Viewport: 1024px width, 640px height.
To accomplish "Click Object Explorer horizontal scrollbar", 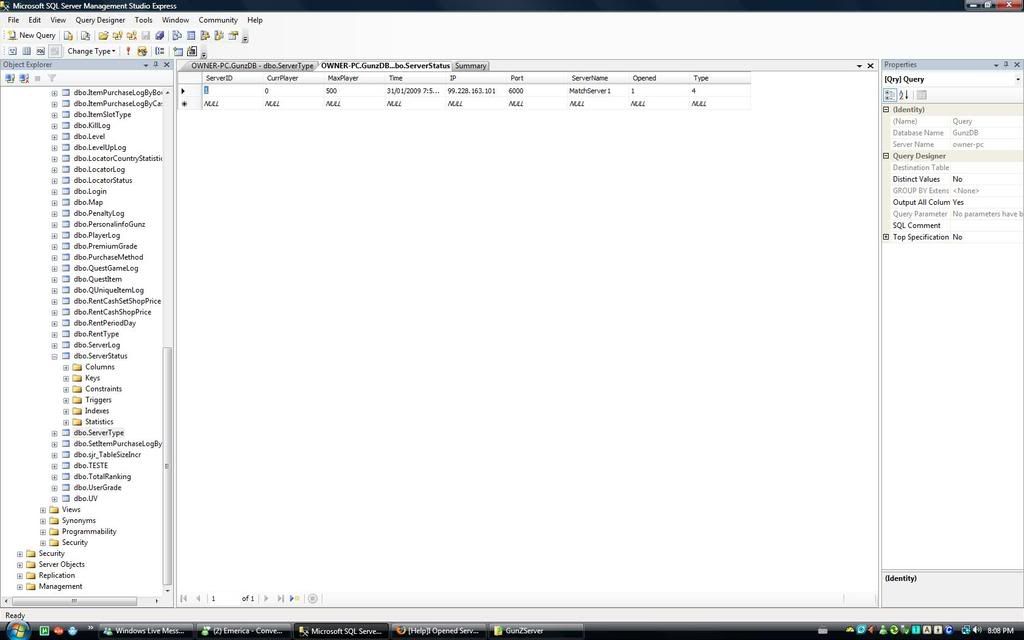I will (x=74, y=601).
